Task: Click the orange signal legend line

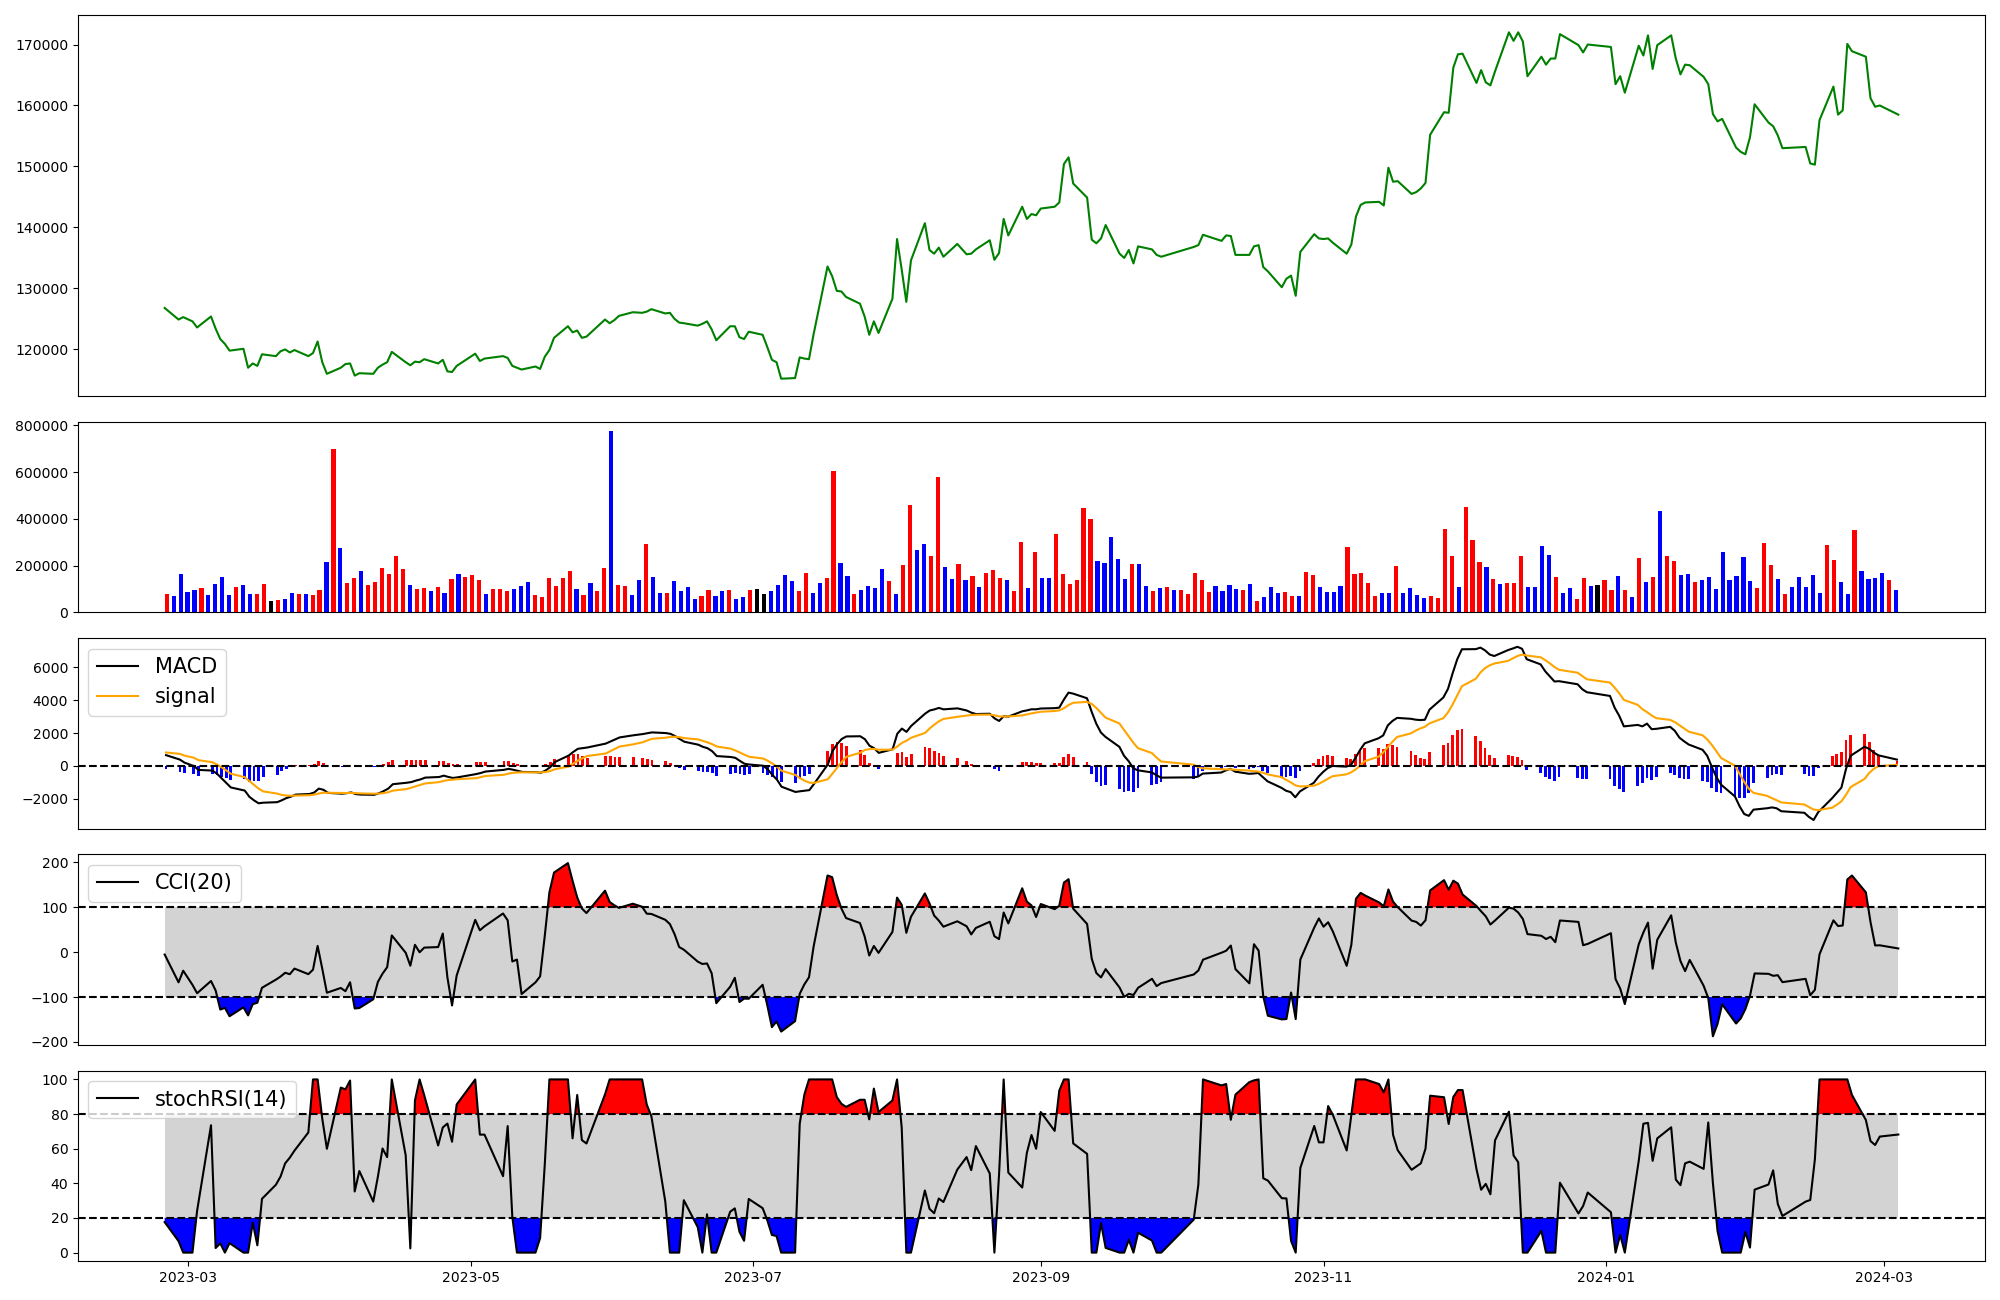Action: click(x=118, y=696)
